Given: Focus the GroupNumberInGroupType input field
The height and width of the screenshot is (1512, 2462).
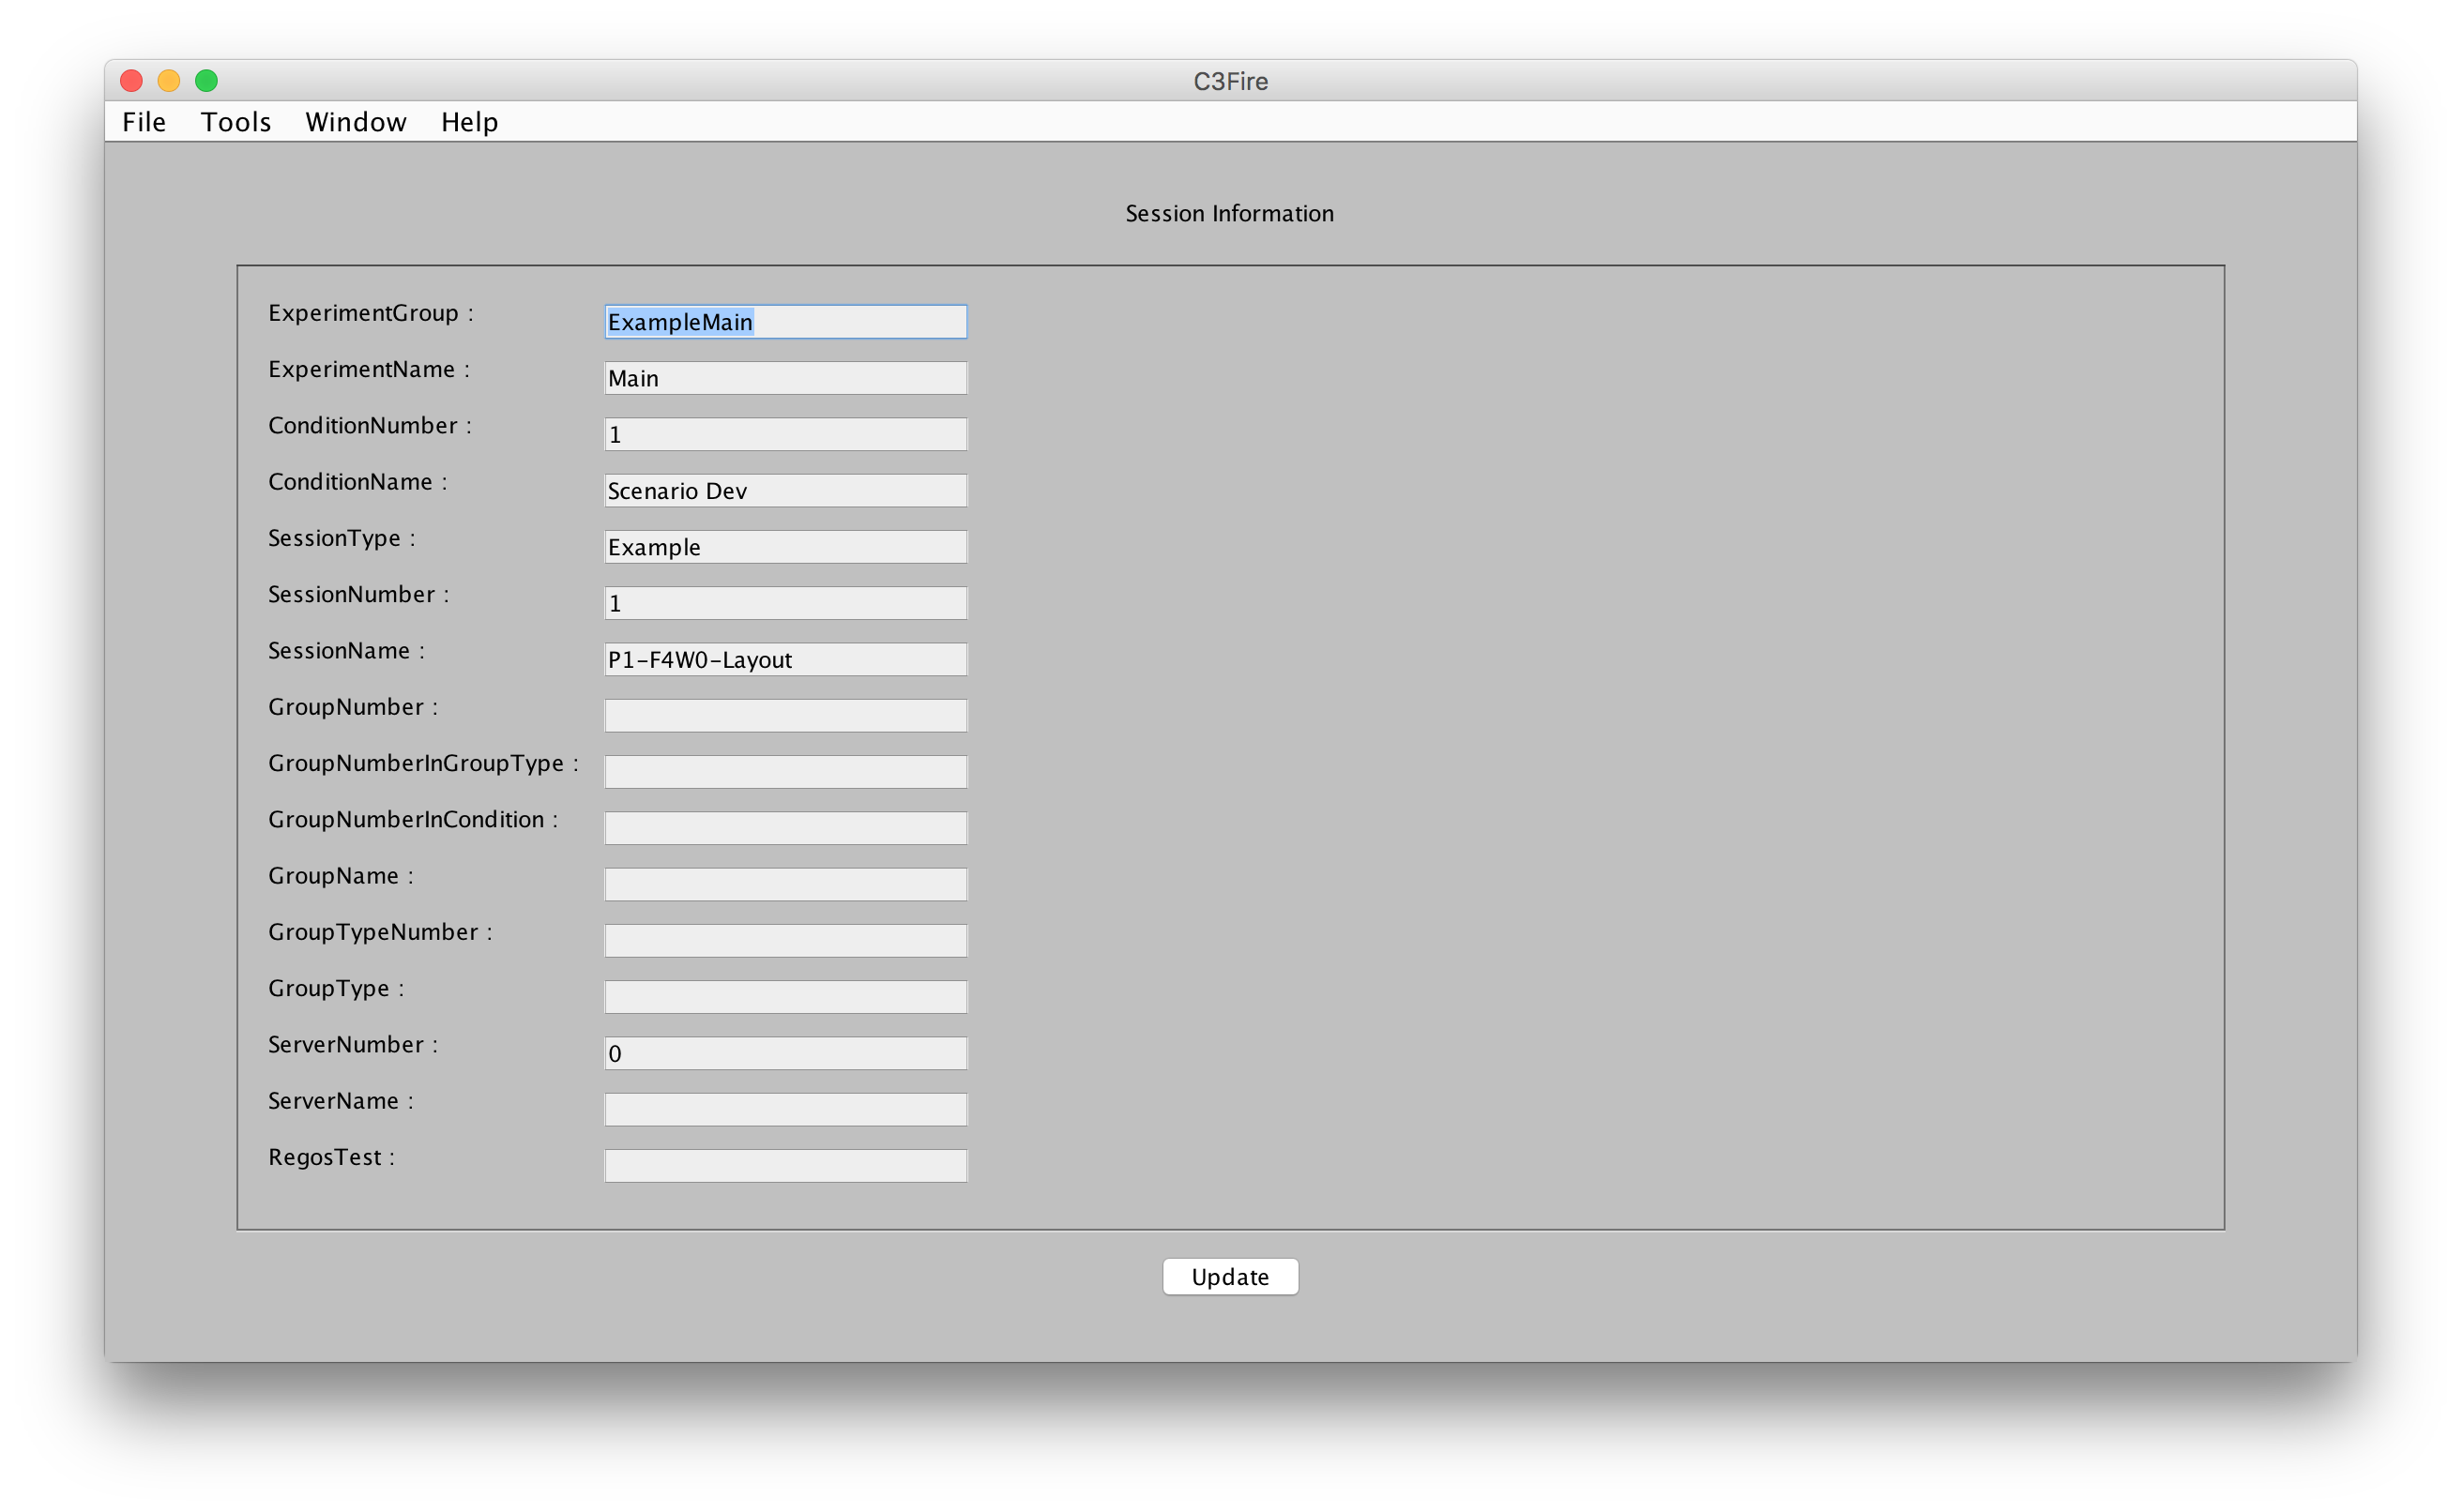Looking at the screenshot, I should pyautogui.click(x=786, y=772).
